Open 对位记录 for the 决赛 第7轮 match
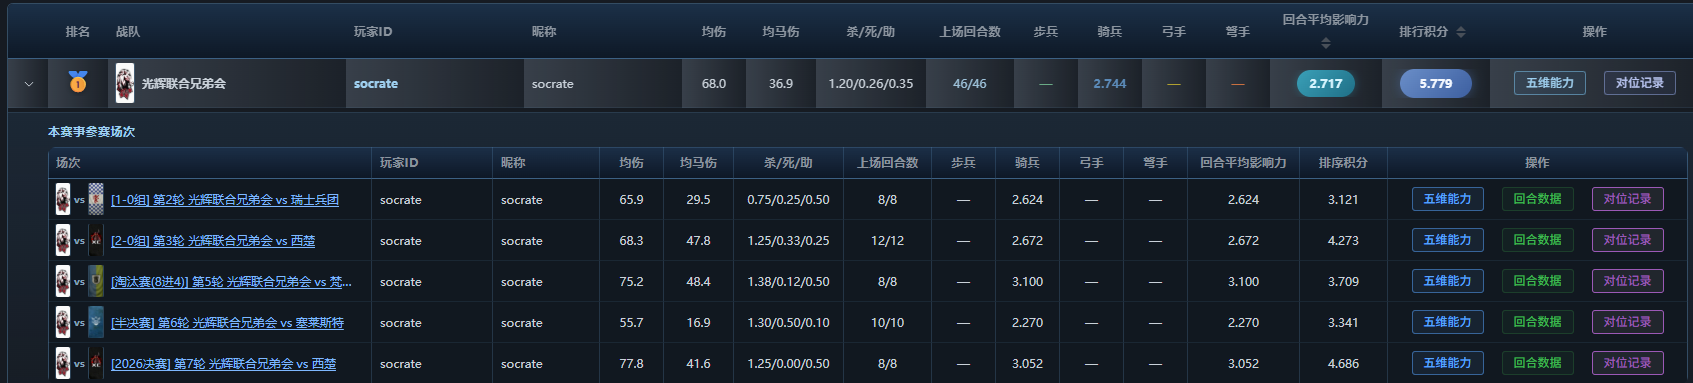 coord(1627,363)
